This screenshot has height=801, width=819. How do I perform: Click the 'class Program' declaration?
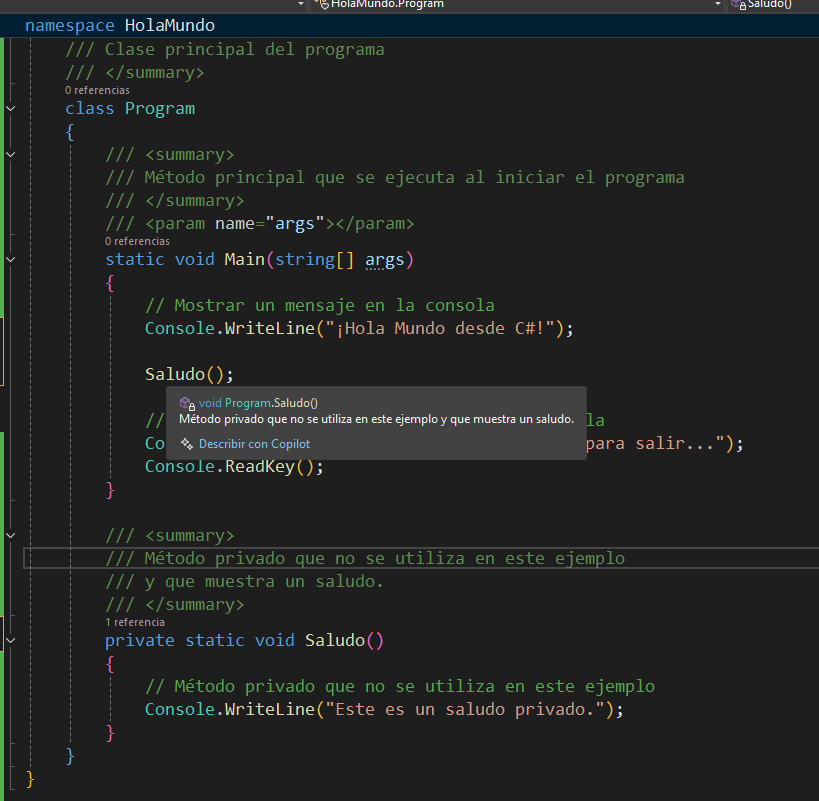pos(130,109)
